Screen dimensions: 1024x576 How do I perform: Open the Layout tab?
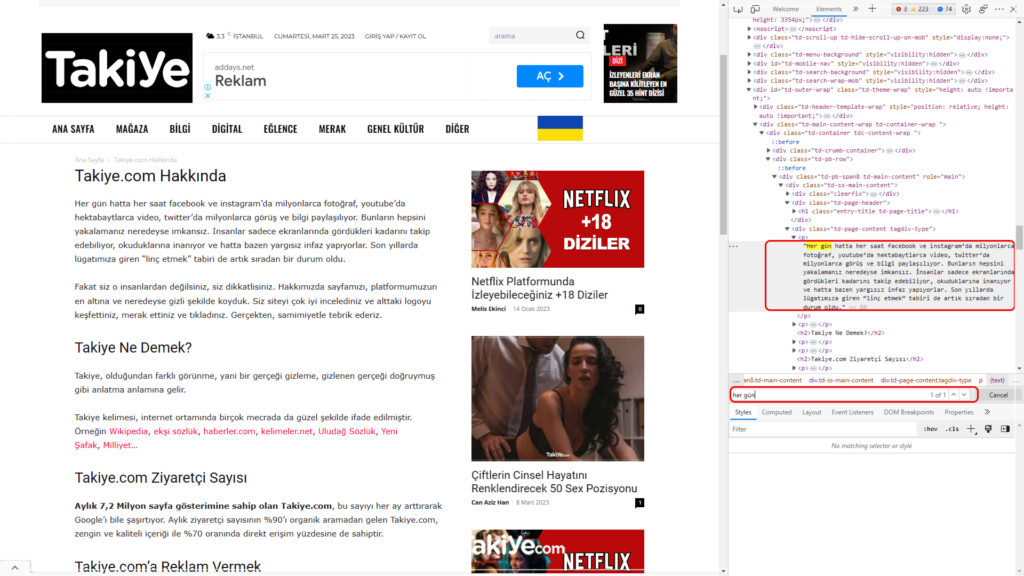point(812,412)
